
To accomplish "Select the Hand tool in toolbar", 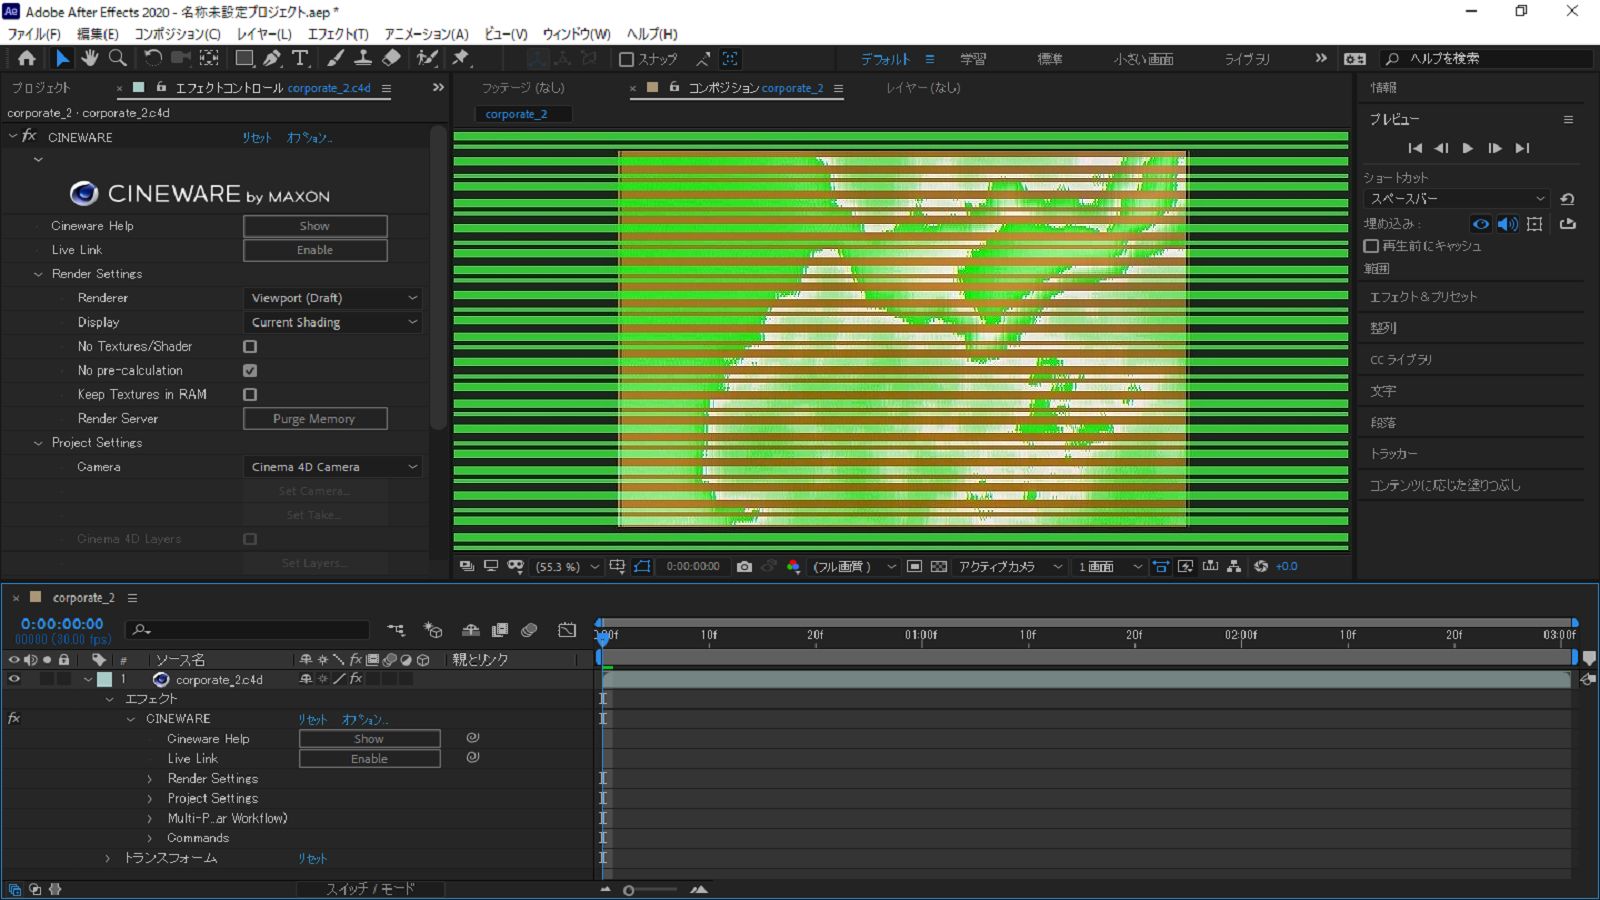I will (x=90, y=58).
